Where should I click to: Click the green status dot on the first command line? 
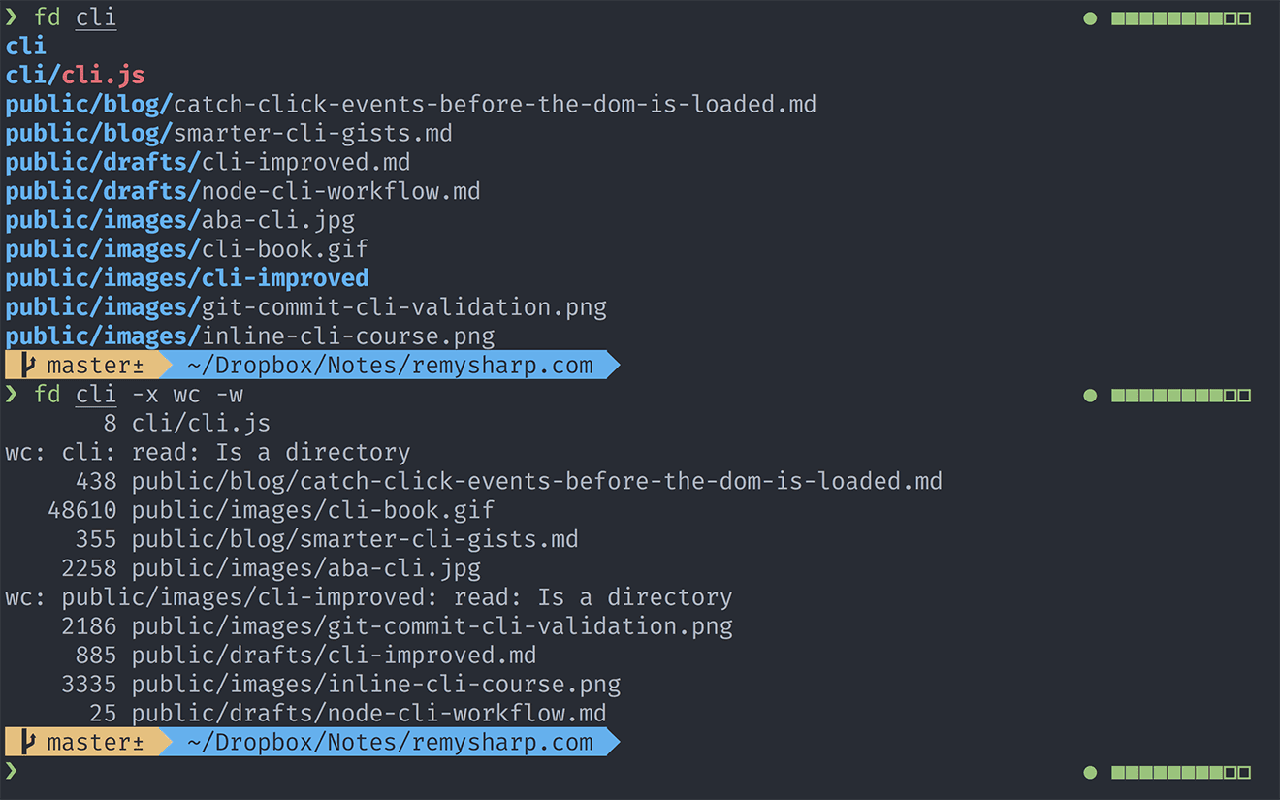pos(1090,18)
